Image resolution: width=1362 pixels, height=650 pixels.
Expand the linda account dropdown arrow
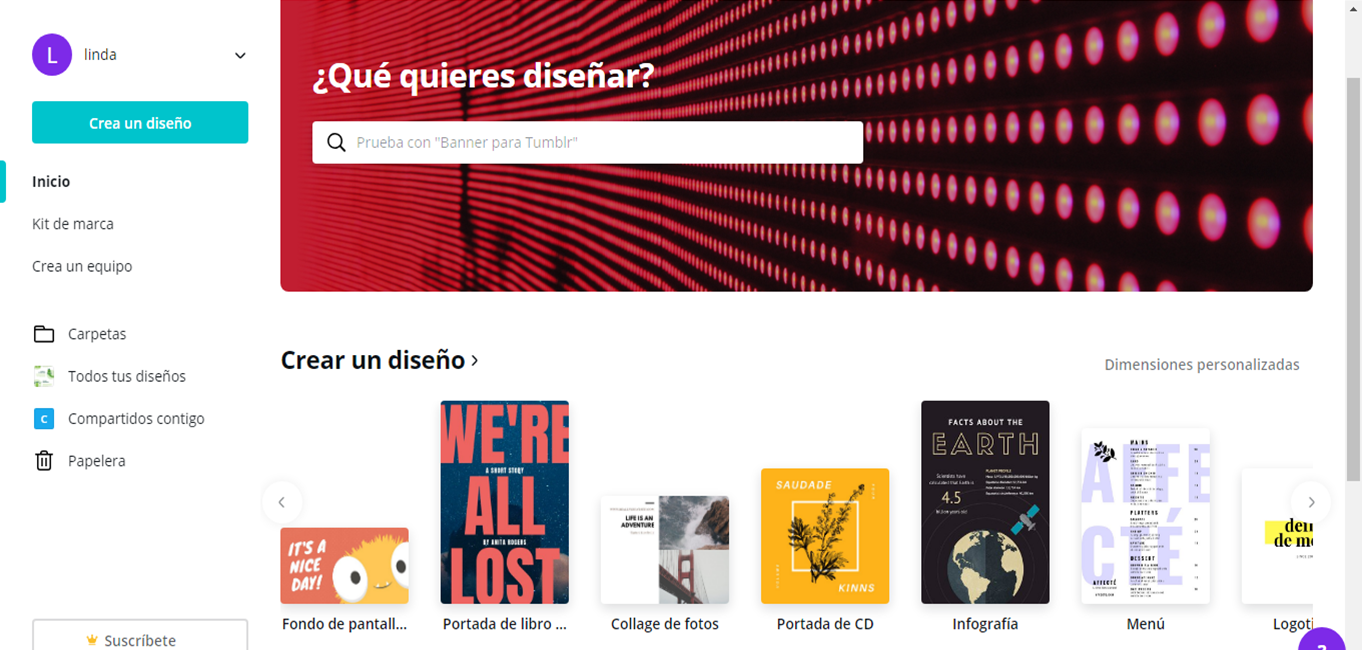coord(240,56)
